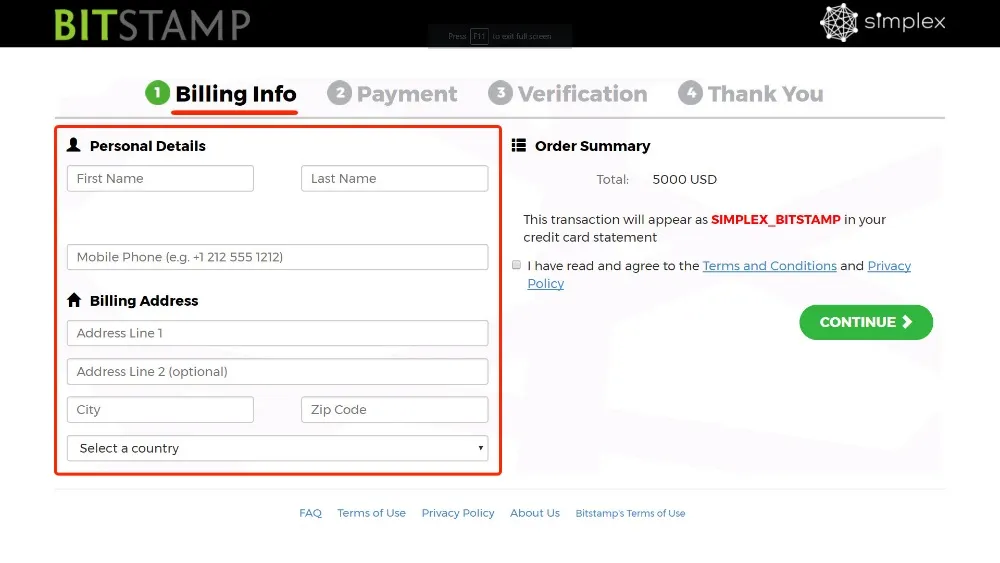Image resolution: width=1000 pixels, height=563 pixels.
Task: Focus the City field
Action: (160, 410)
